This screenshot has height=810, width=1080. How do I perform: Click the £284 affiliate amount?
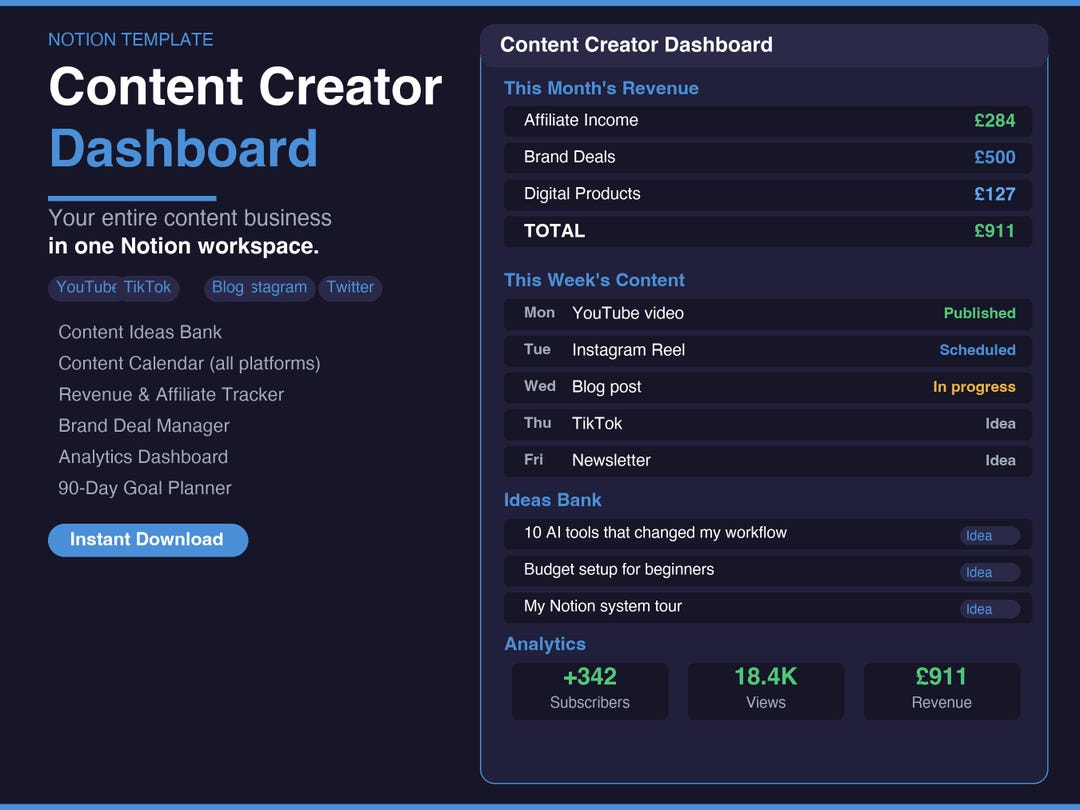995,121
